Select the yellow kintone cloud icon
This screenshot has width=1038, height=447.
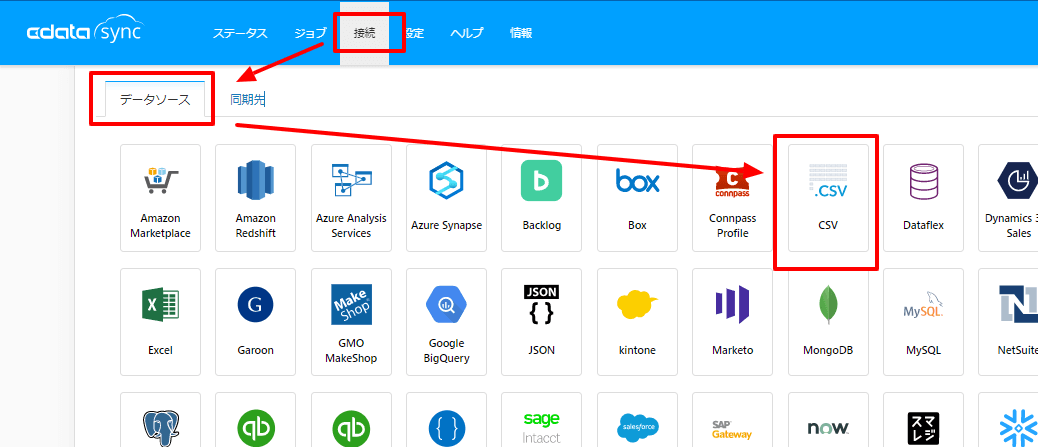pyautogui.click(x=637, y=305)
